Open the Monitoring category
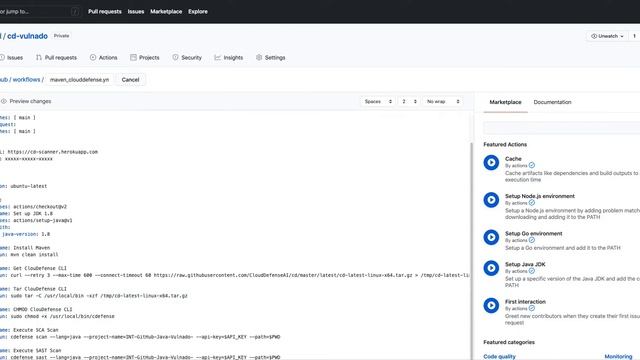This screenshot has width=640, height=360. click(618, 356)
